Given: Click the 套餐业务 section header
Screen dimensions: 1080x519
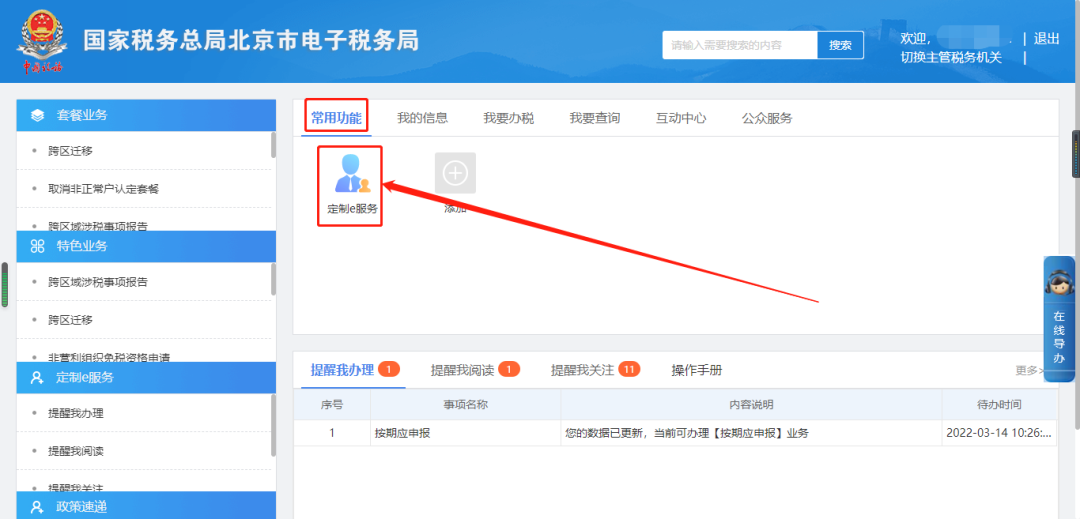Looking at the screenshot, I should (x=146, y=115).
